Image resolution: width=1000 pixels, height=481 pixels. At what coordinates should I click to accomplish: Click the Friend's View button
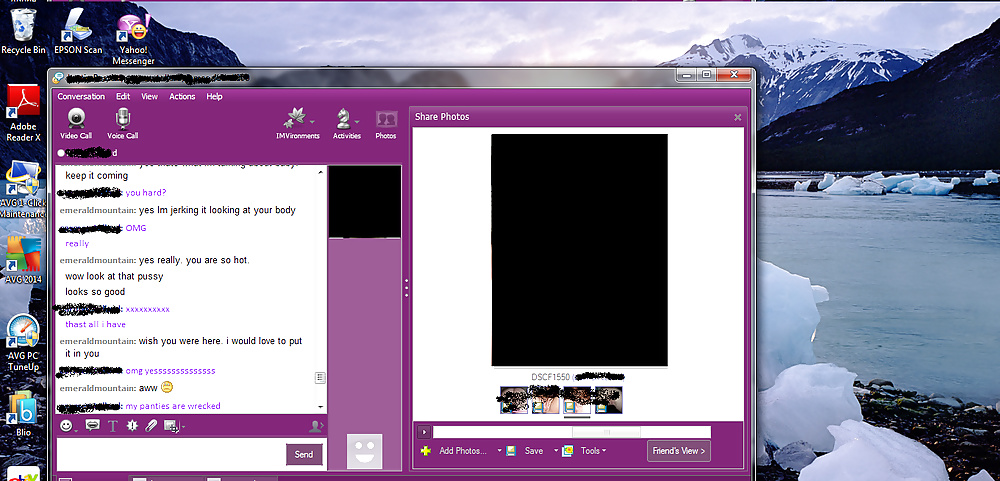[x=678, y=451]
